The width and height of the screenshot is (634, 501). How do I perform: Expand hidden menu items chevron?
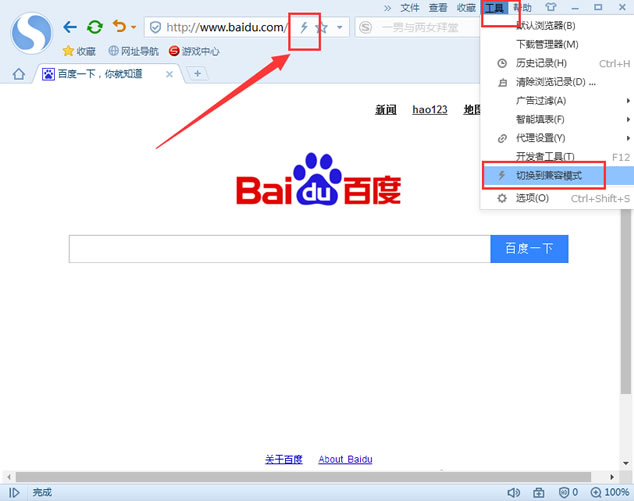(x=387, y=8)
